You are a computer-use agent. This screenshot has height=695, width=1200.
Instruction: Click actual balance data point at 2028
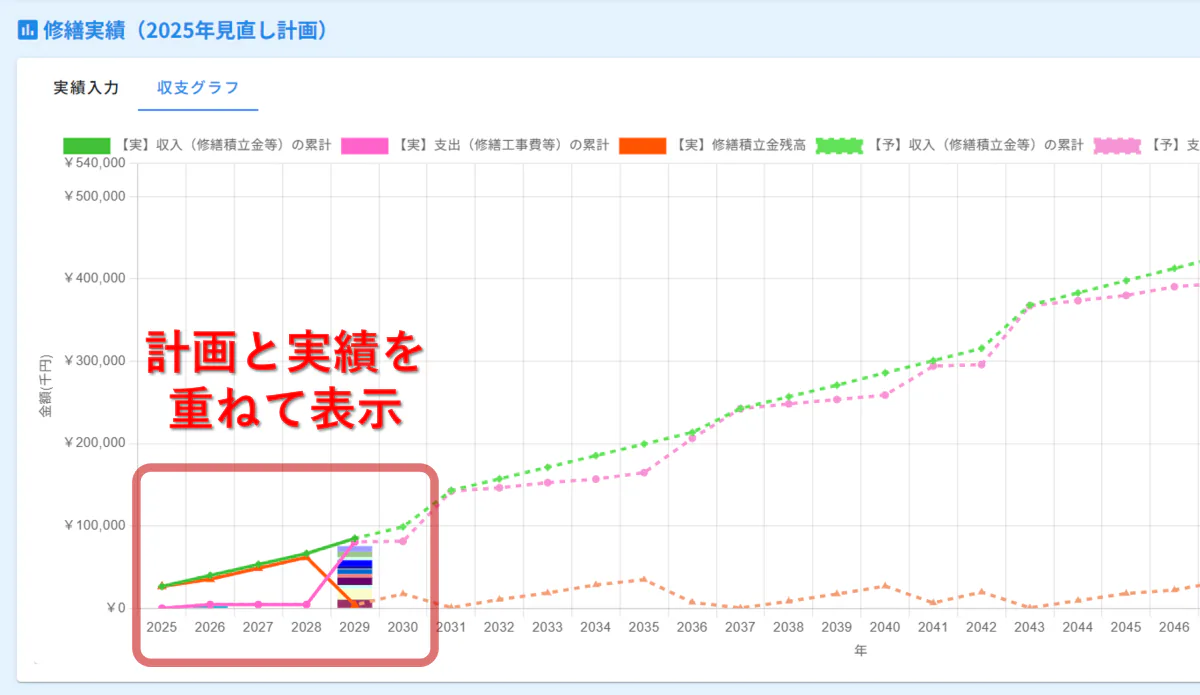click(307, 557)
